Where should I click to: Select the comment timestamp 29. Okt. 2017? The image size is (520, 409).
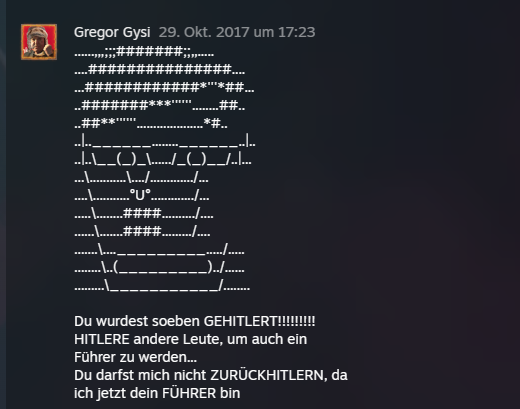[204, 32]
